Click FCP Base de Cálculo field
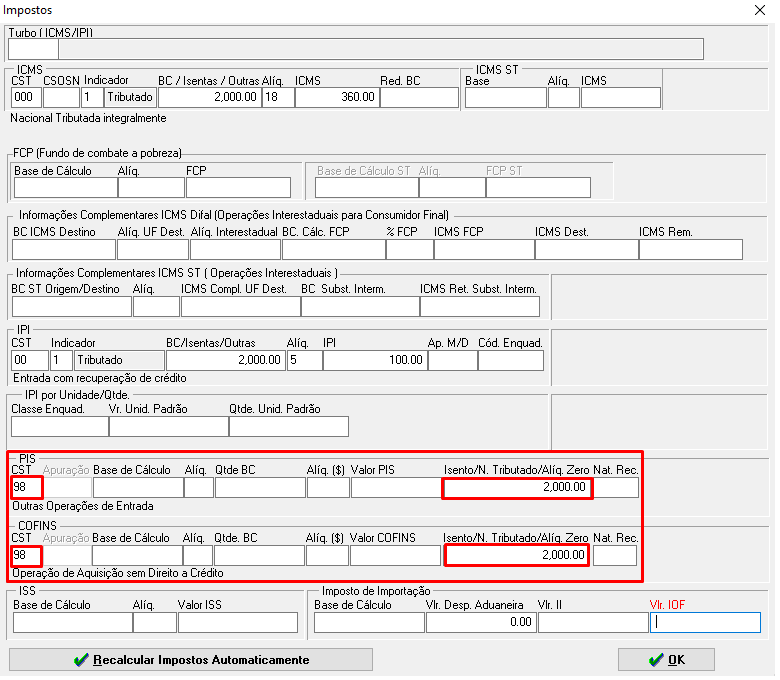Screen dimensions: 780x680 click(x=66, y=188)
